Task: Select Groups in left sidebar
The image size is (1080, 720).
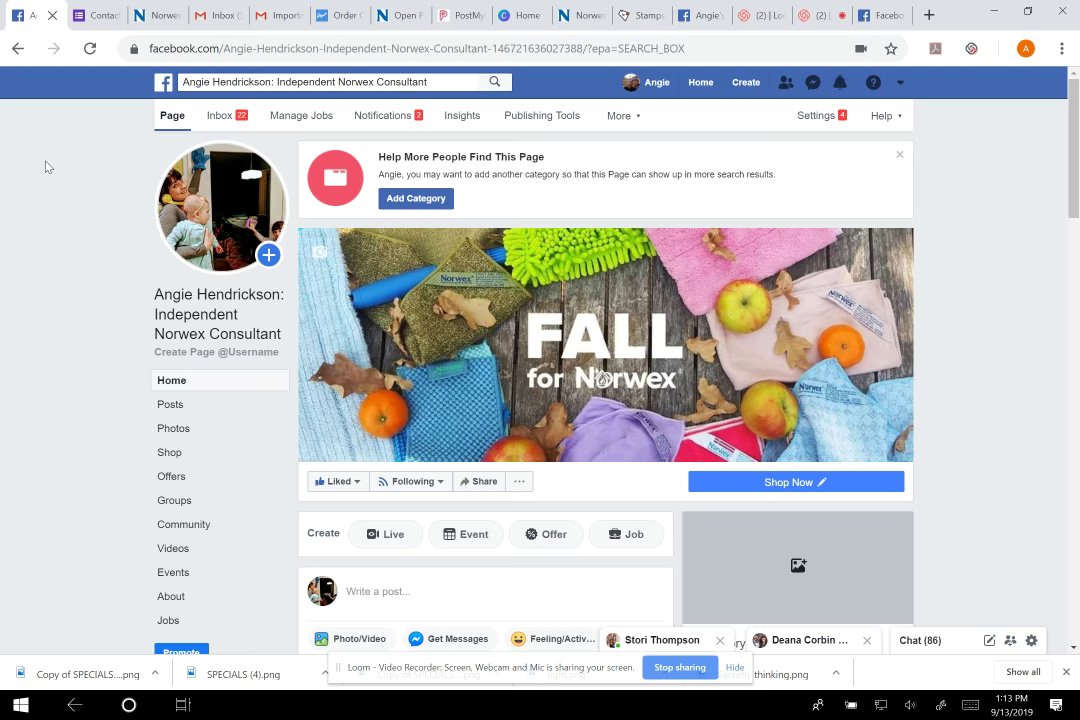Action: (x=174, y=501)
